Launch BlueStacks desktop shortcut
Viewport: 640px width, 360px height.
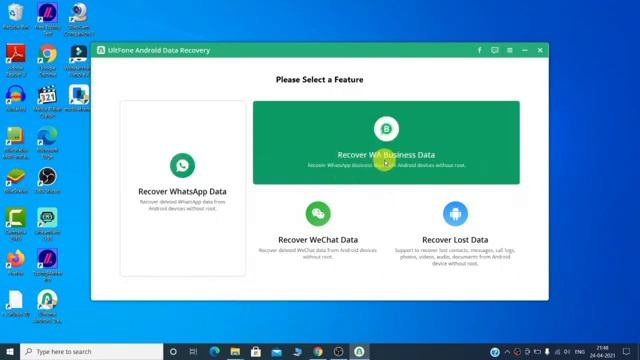(x=16, y=180)
